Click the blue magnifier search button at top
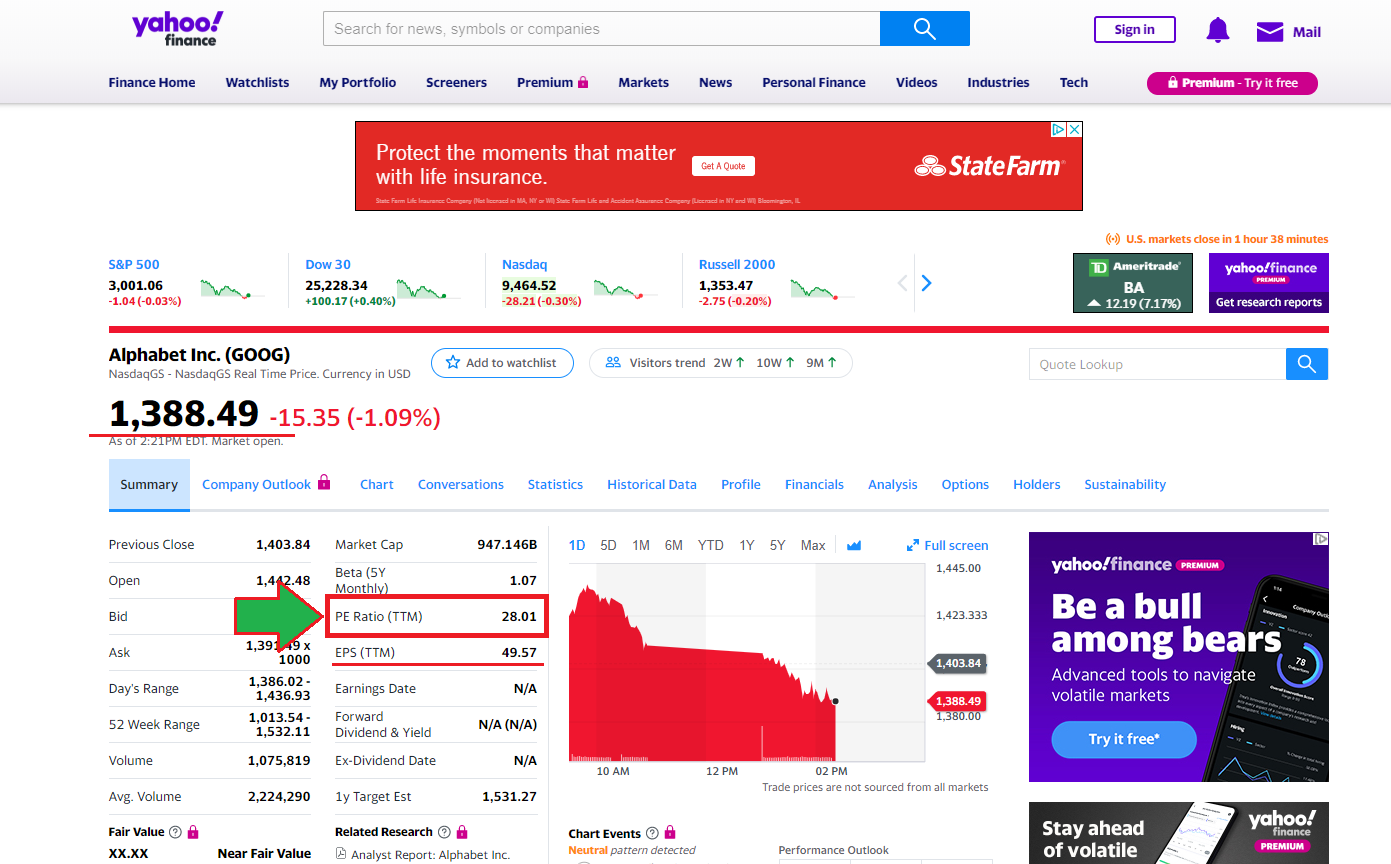 point(925,29)
